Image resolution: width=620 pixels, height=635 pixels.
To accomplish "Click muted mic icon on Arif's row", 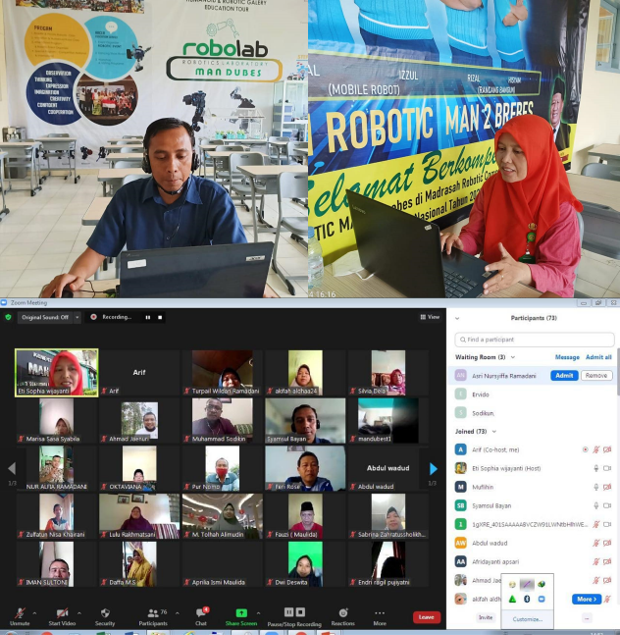I will (x=596, y=450).
